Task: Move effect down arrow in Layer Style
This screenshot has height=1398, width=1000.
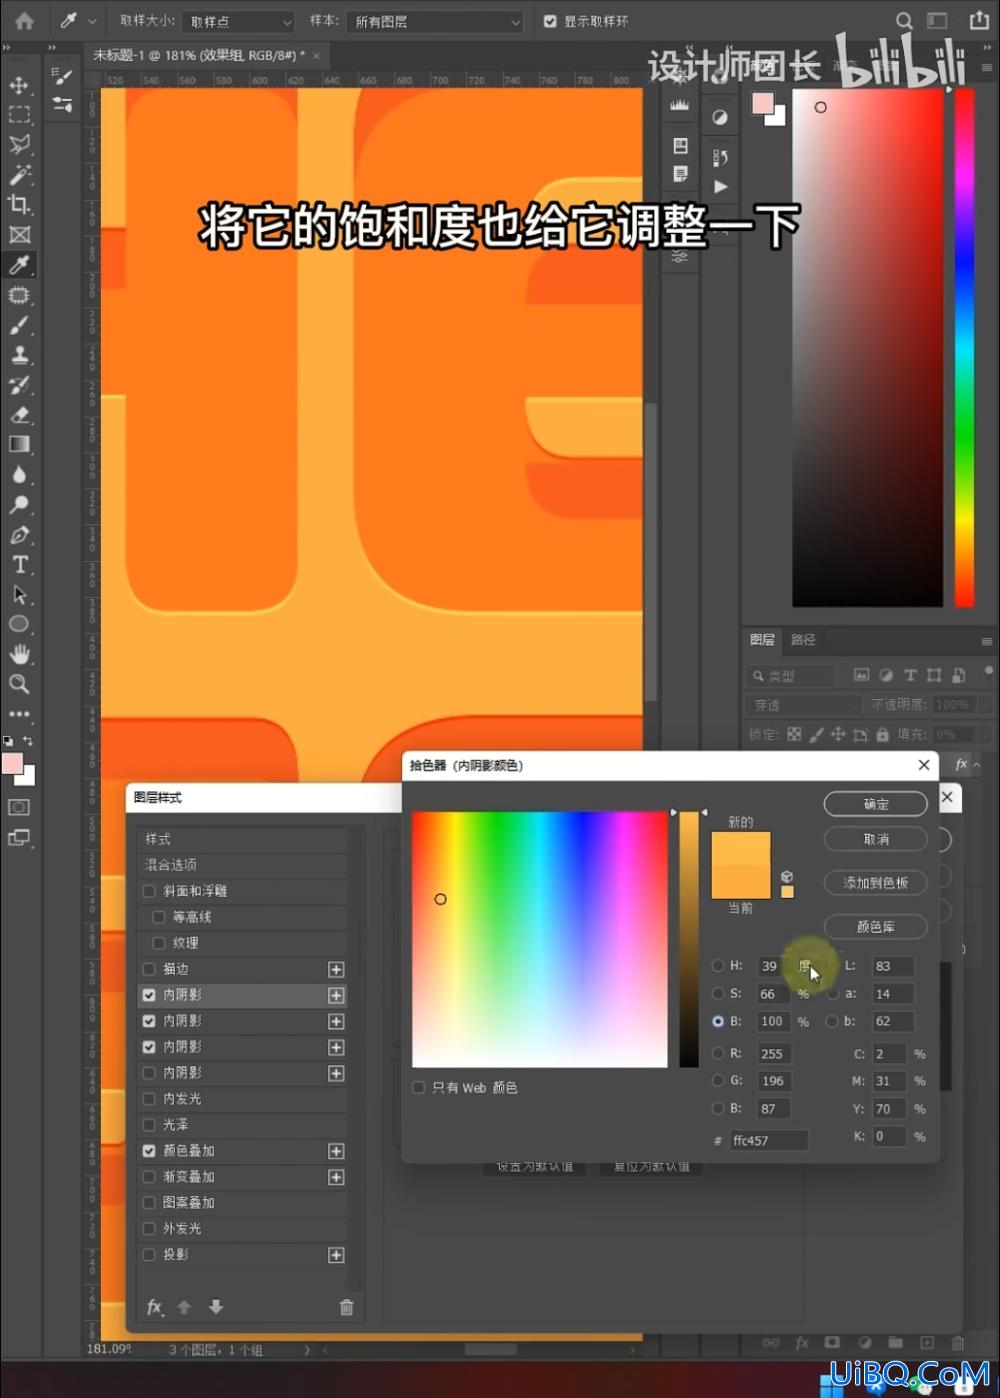Action: tap(216, 1307)
